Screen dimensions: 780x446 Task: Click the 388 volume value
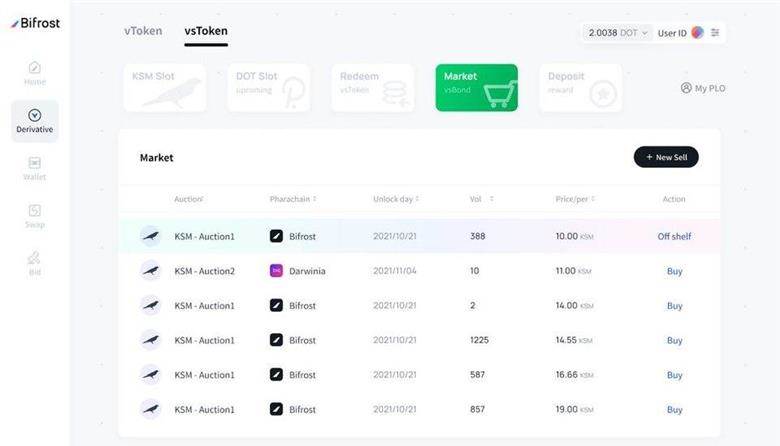478,236
